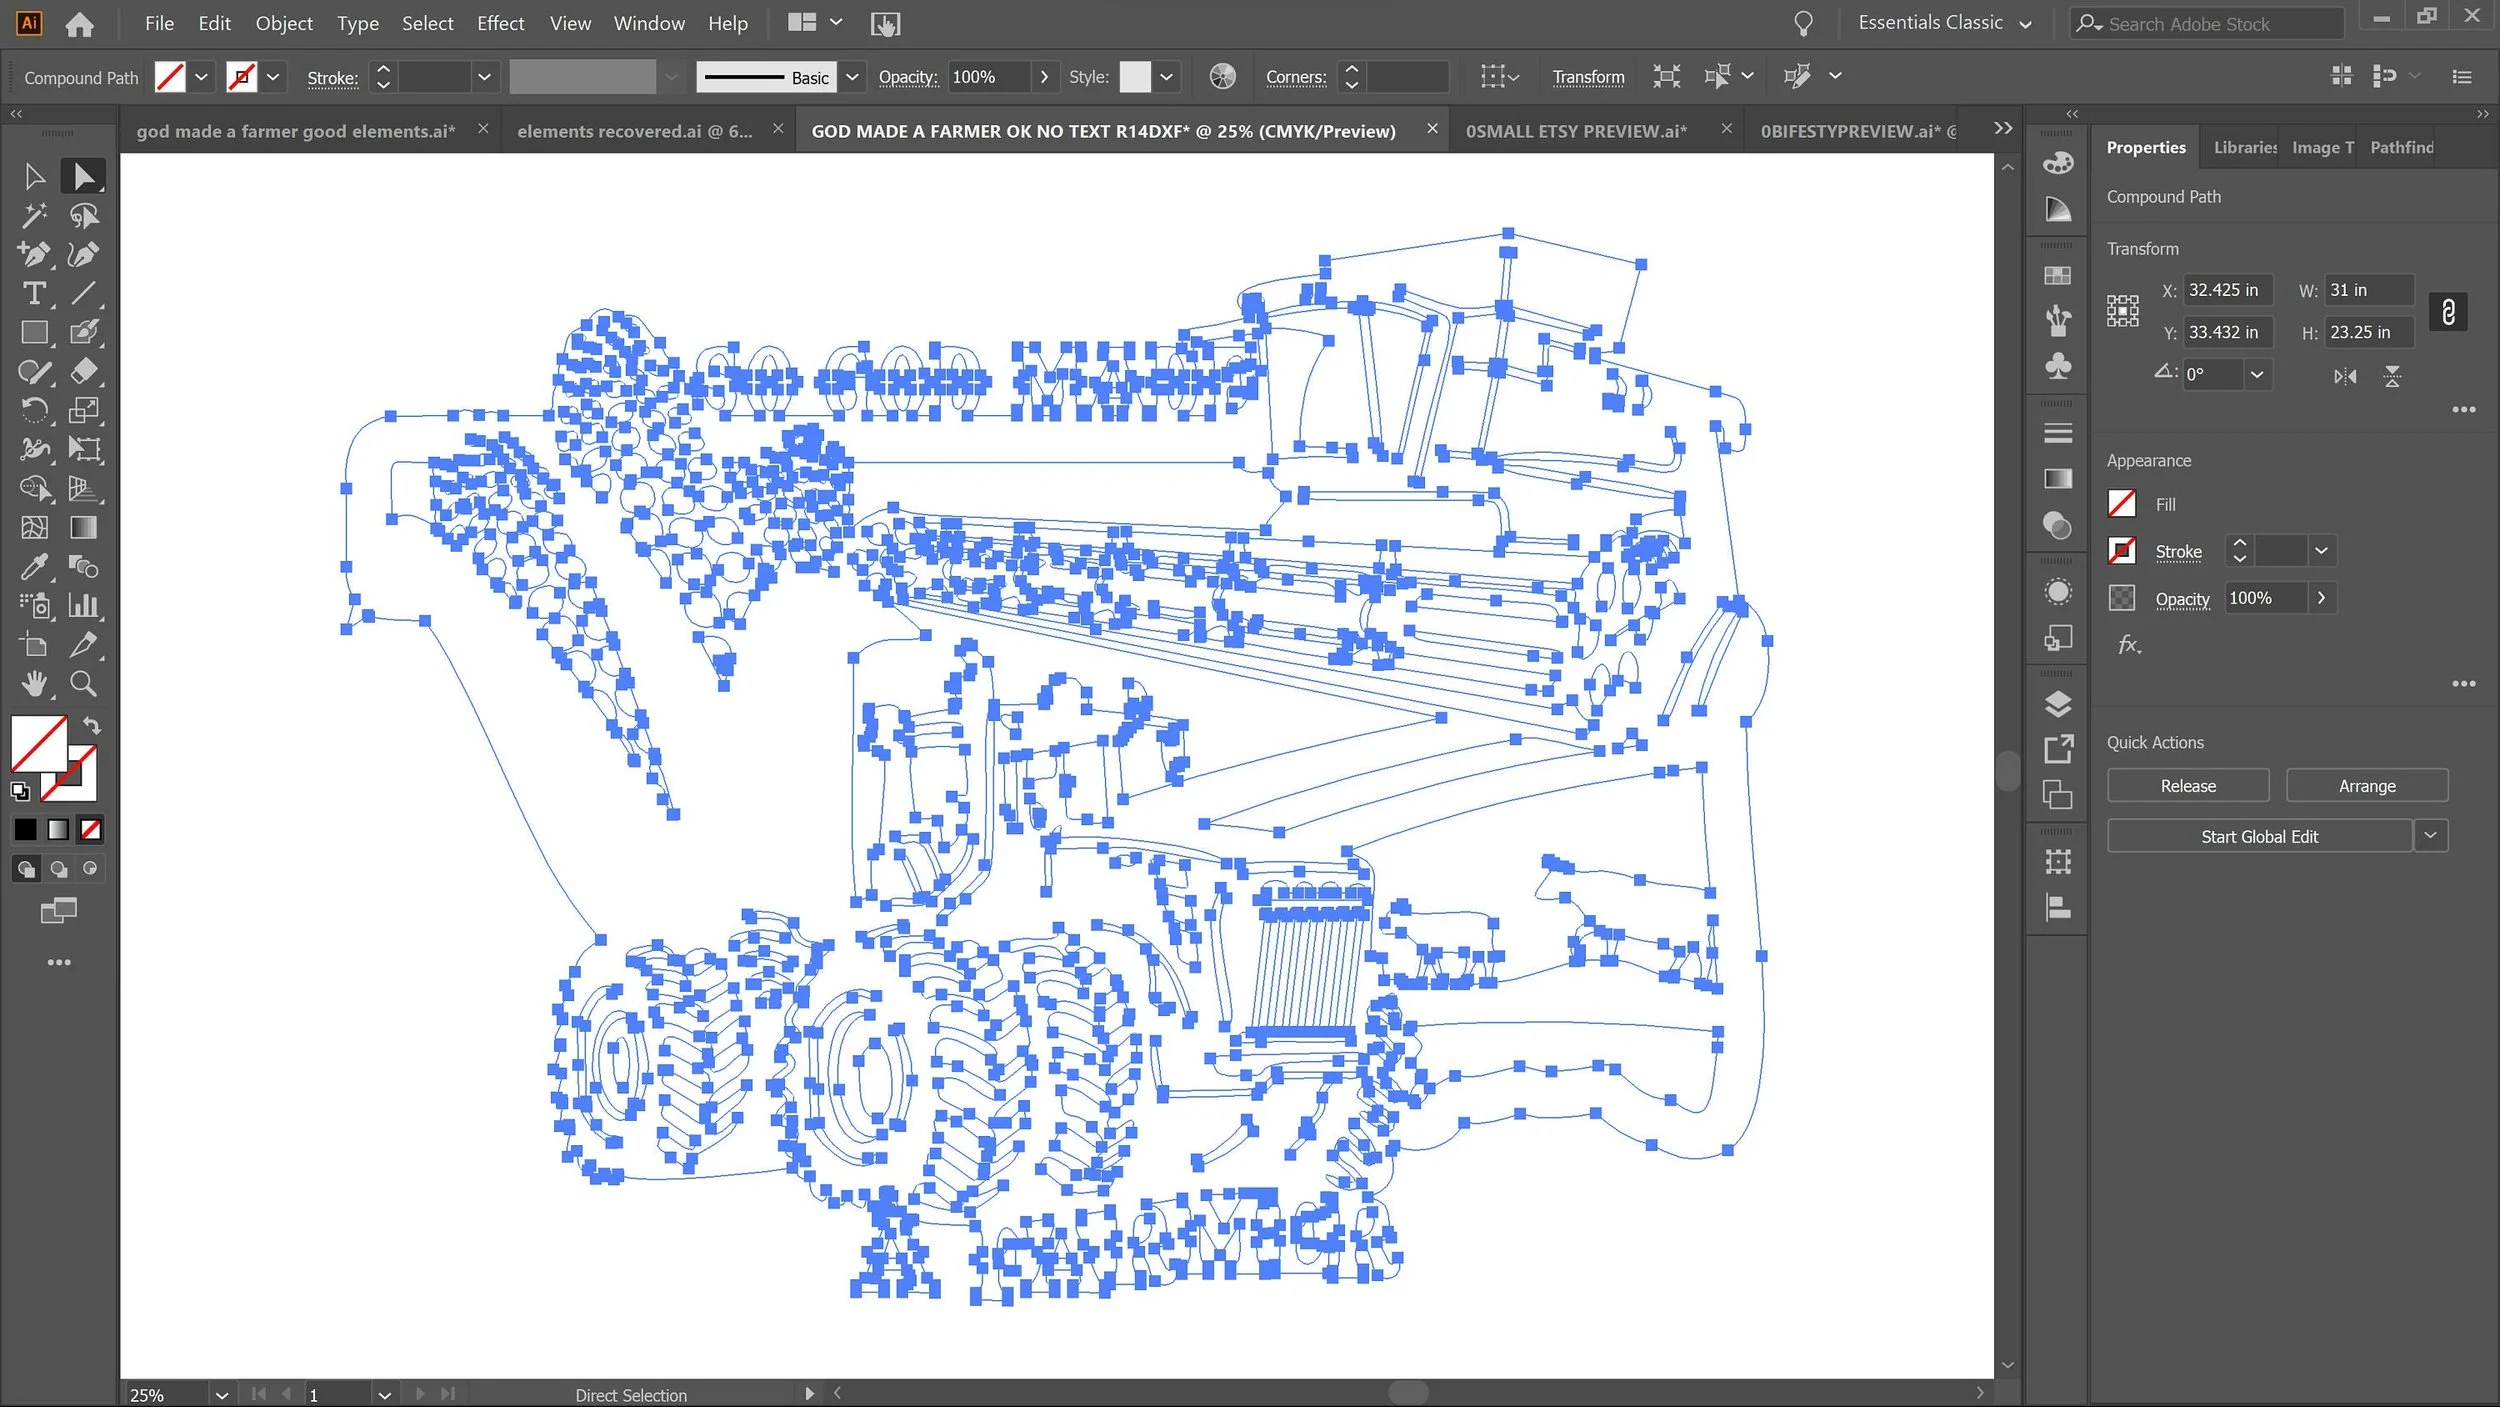Viewport: 2500px width, 1407px height.
Task: Open the zoom level dropdown
Action: tap(221, 1394)
